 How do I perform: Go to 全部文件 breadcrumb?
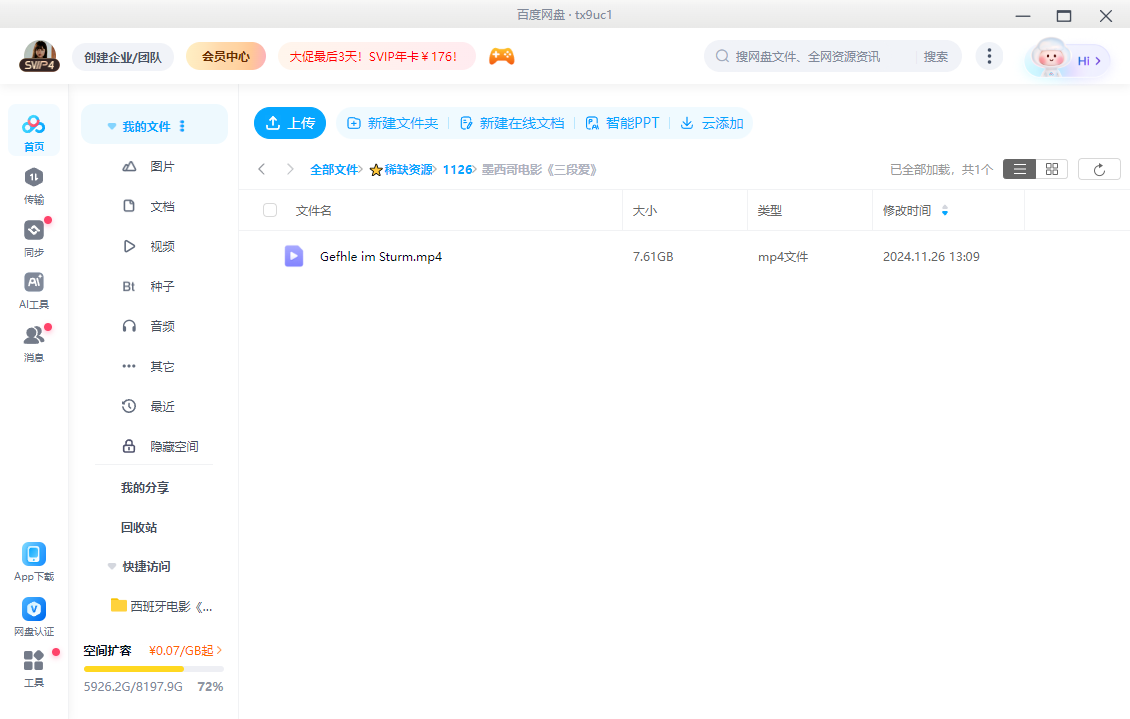(334, 169)
